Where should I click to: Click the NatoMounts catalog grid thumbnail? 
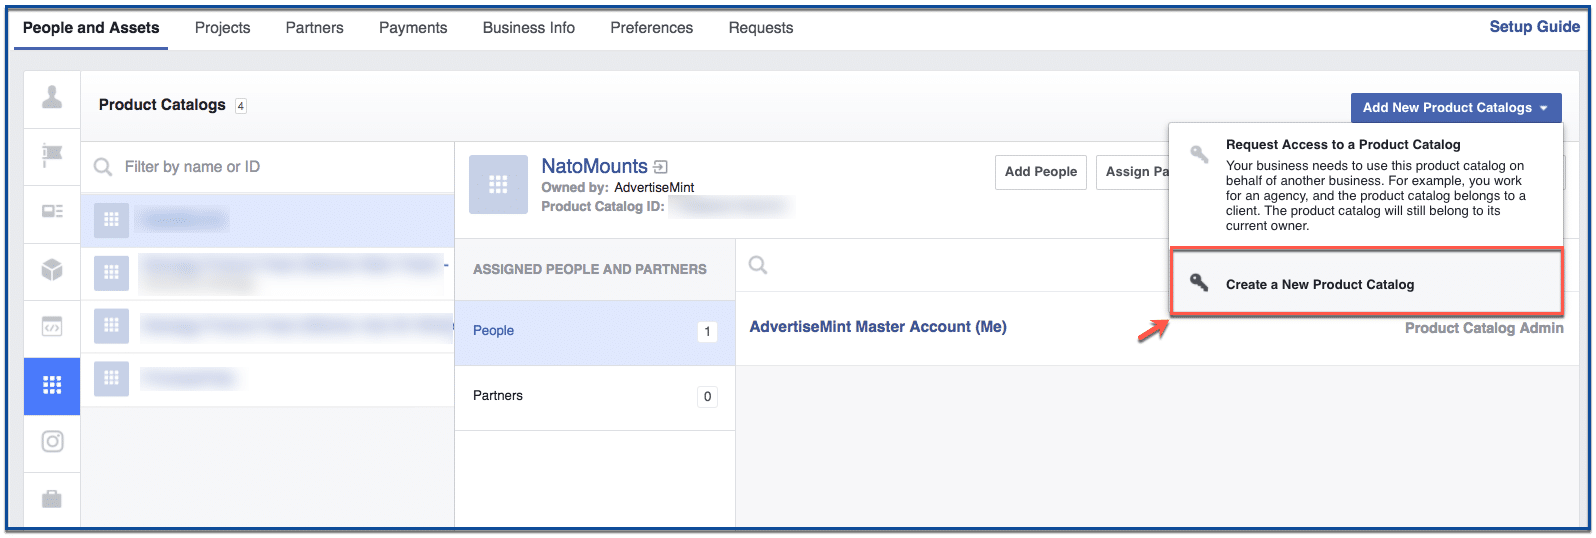point(498,184)
